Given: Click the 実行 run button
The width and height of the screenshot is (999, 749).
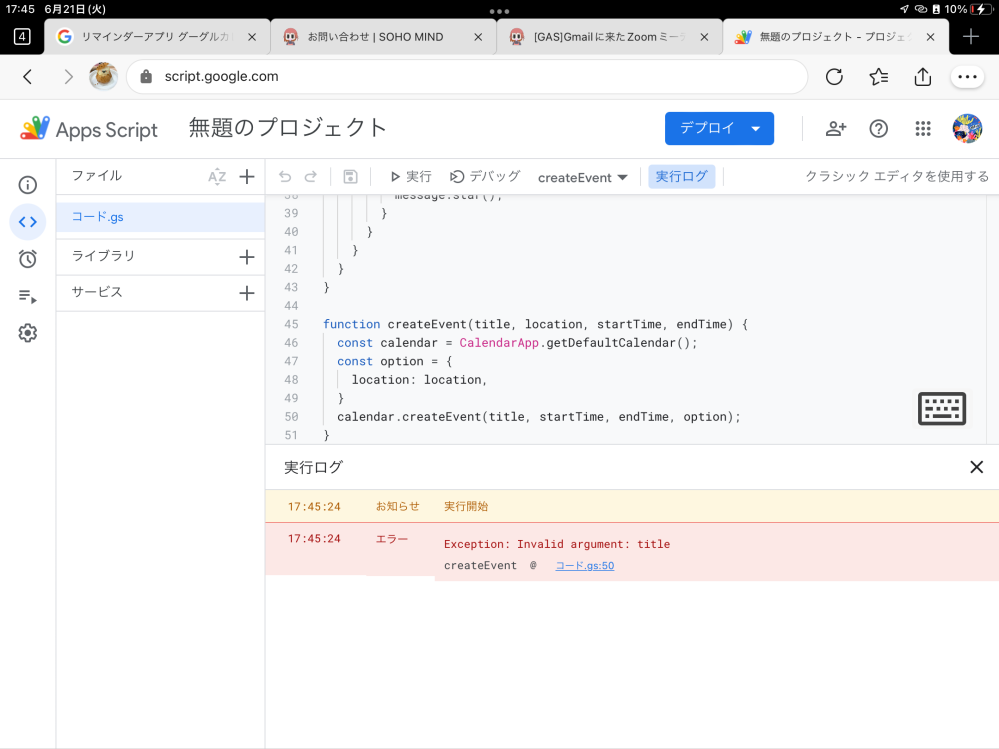Looking at the screenshot, I should coord(410,177).
